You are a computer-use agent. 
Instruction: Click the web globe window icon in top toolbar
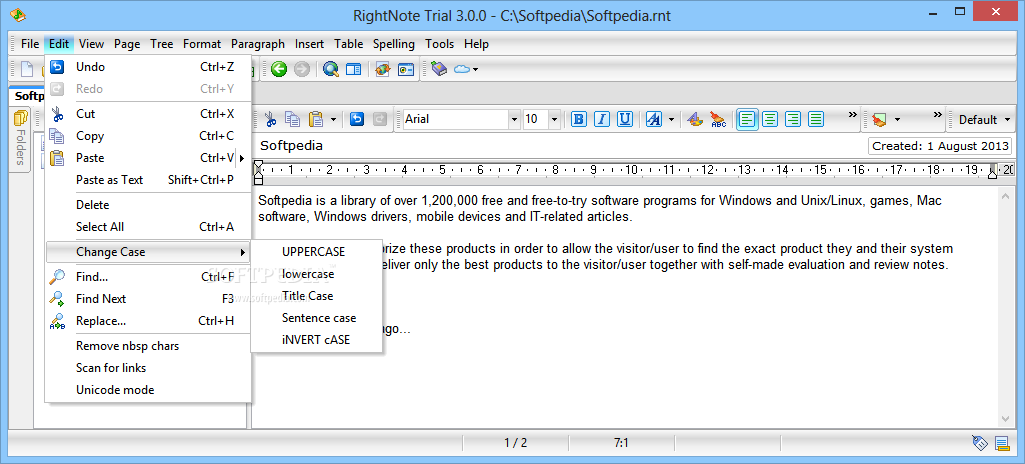[x=383, y=69]
